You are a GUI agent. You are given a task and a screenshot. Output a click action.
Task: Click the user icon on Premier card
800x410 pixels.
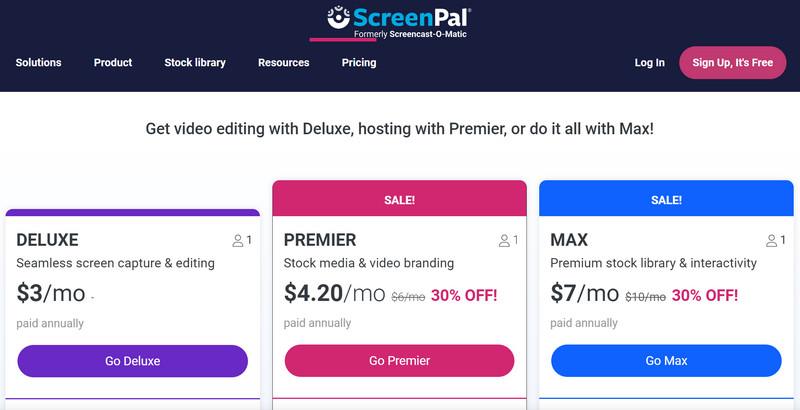click(x=505, y=241)
